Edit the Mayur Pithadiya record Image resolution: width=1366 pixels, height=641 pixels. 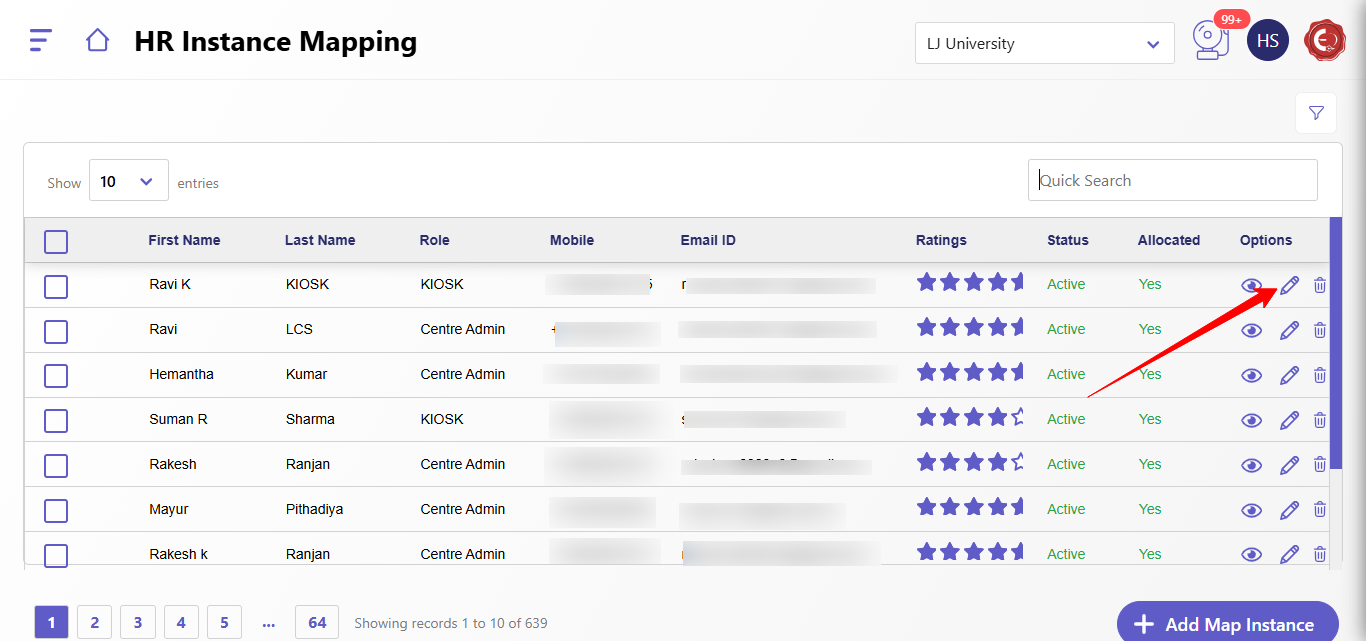(1289, 510)
